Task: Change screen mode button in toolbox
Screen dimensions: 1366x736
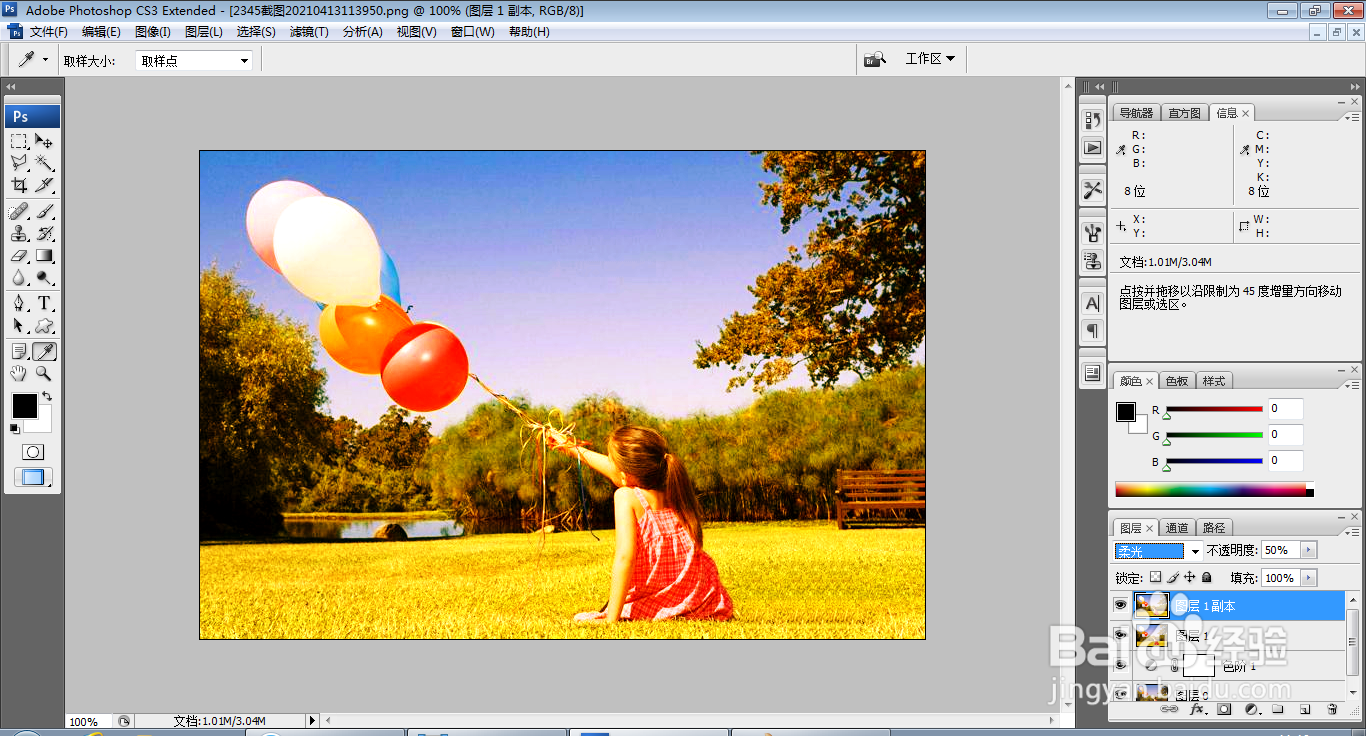Action: (33, 478)
